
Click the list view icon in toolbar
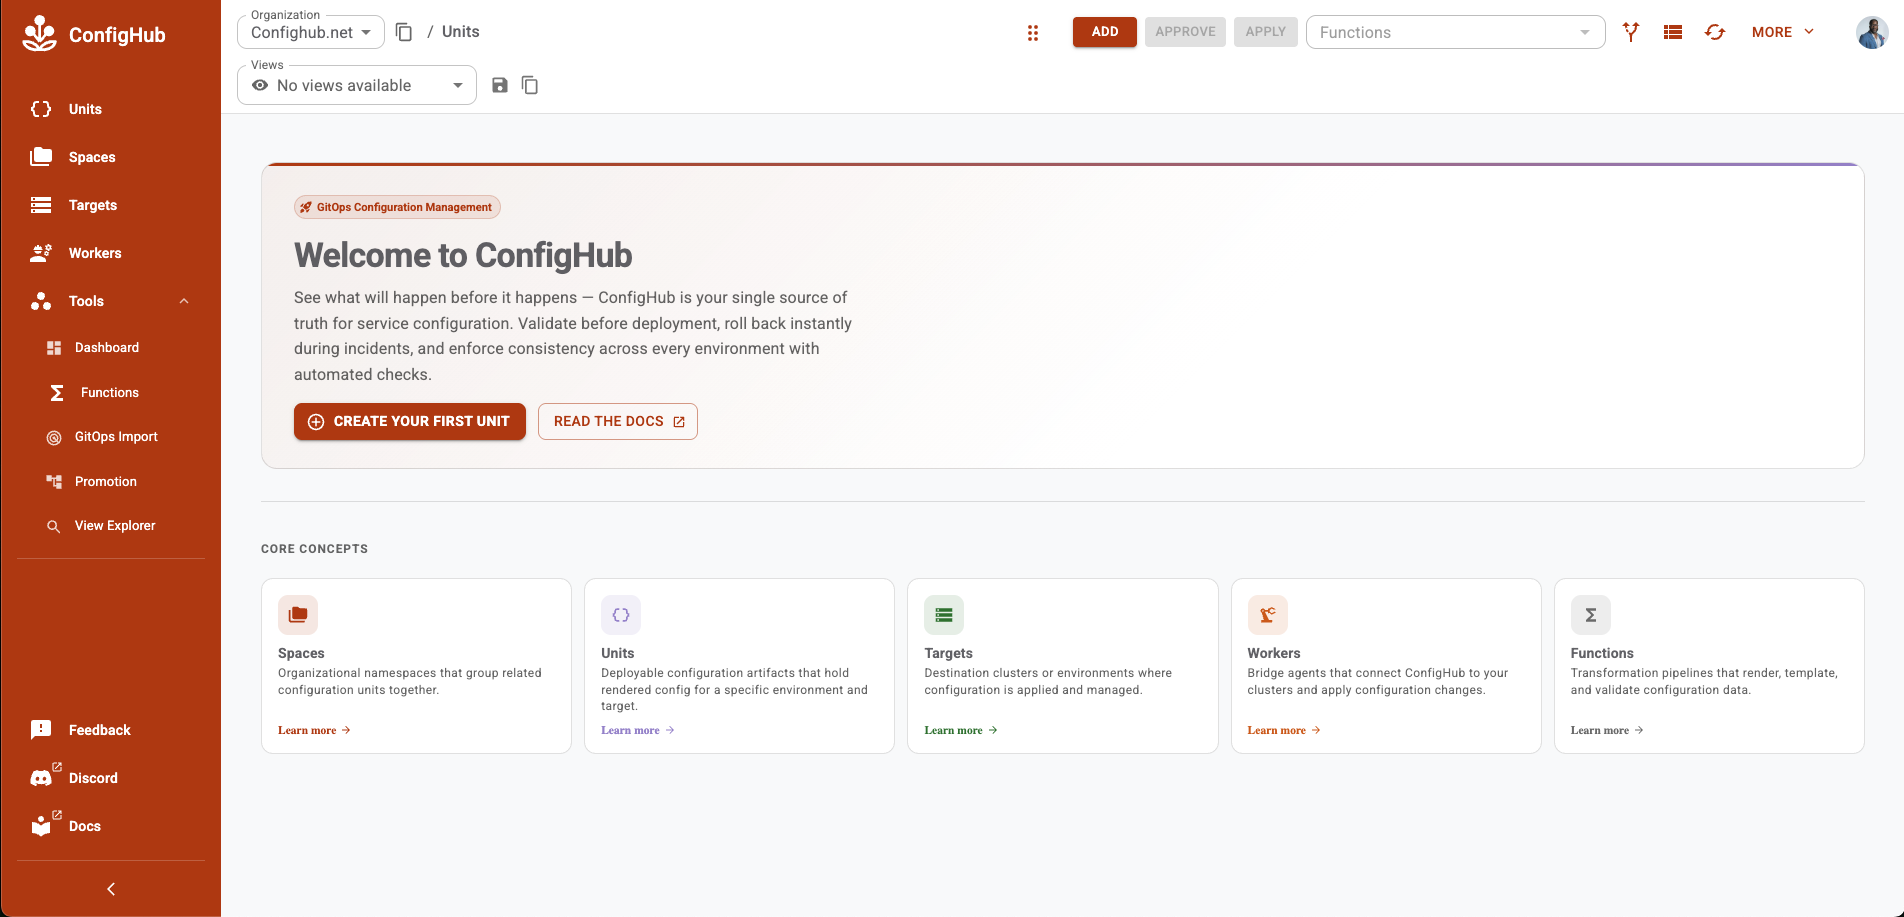(x=1673, y=32)
